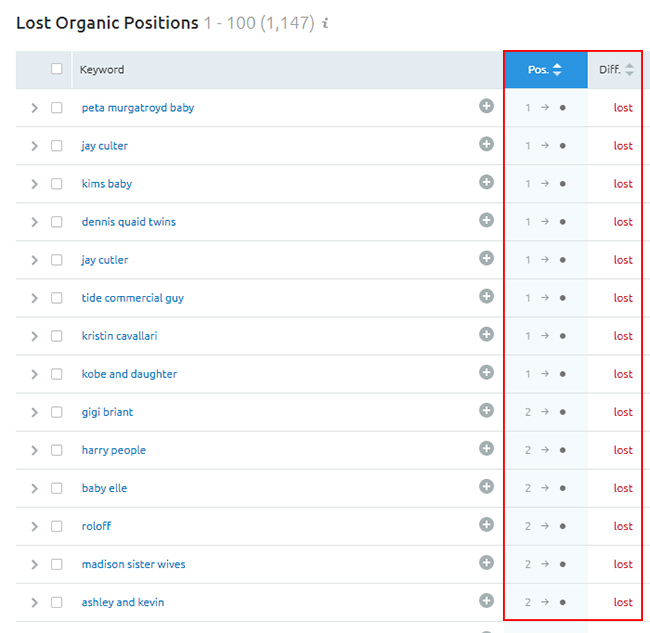The height and width of the screenshot is (633, 650).
Task: Click Keyword column header
Action: [x=102, y=70]
